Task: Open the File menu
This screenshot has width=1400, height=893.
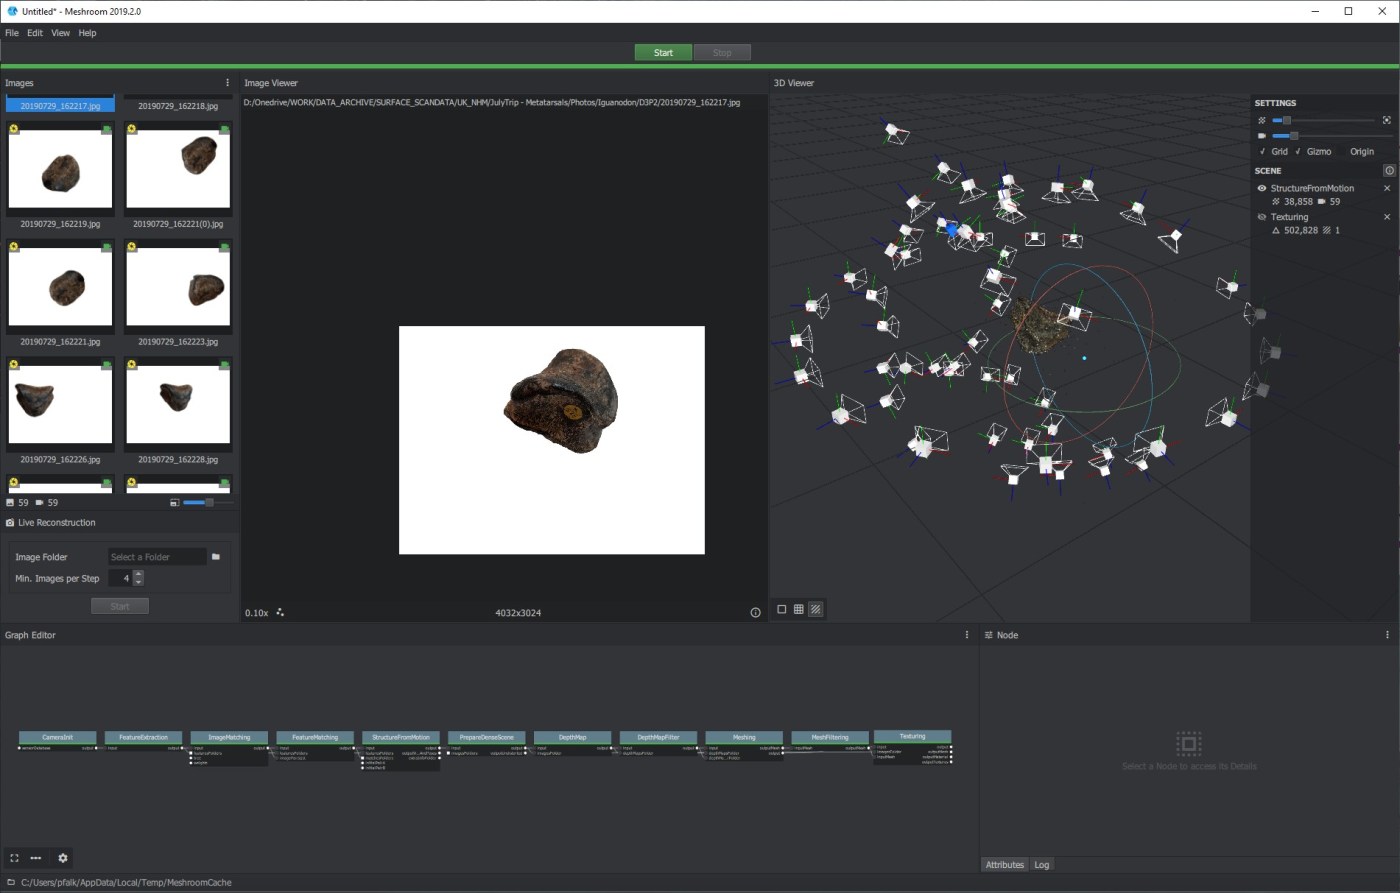Action: pos(12,33)
